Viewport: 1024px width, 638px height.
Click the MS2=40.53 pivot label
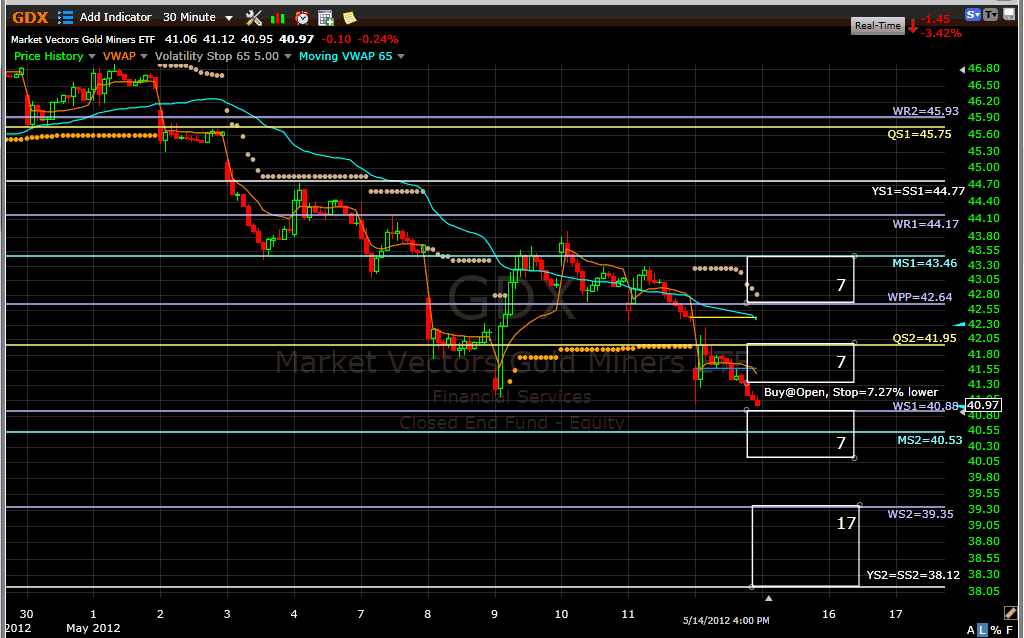930,440
